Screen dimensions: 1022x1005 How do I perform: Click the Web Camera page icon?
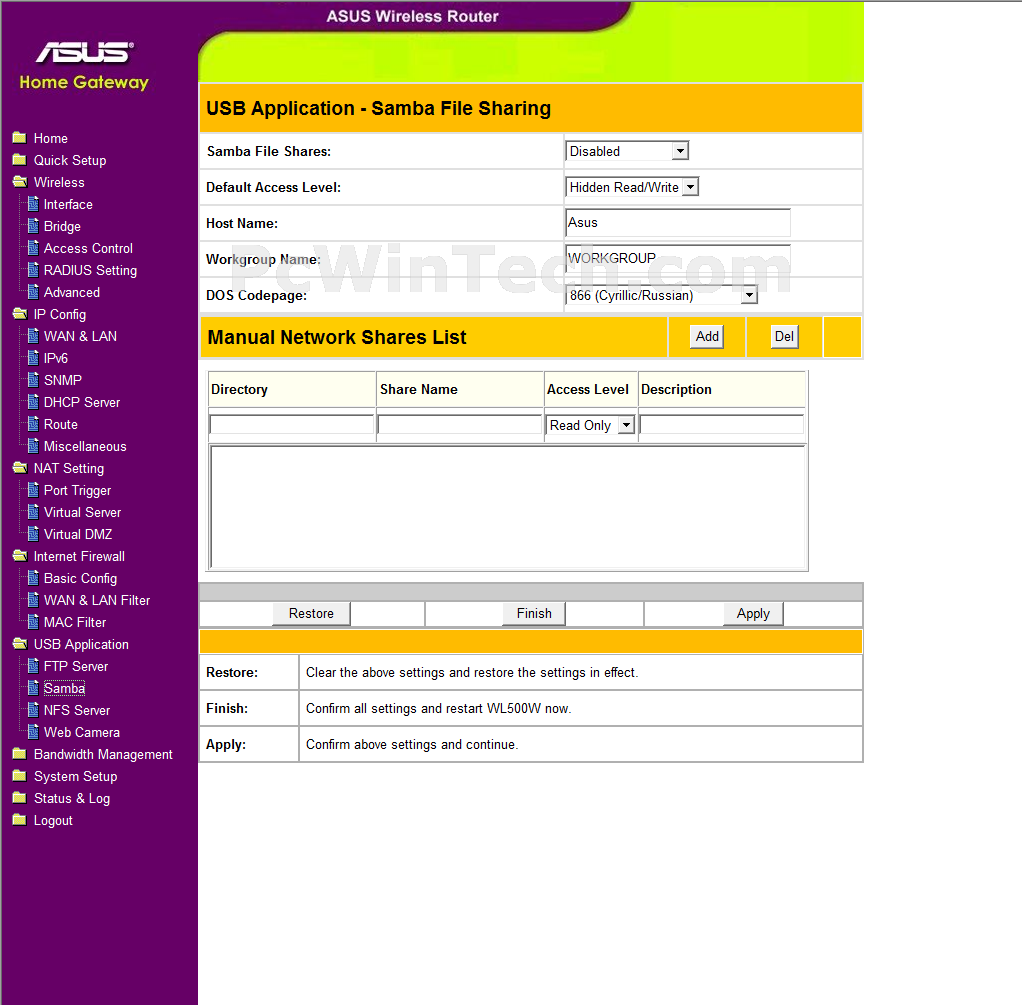[x=33, y=733]
